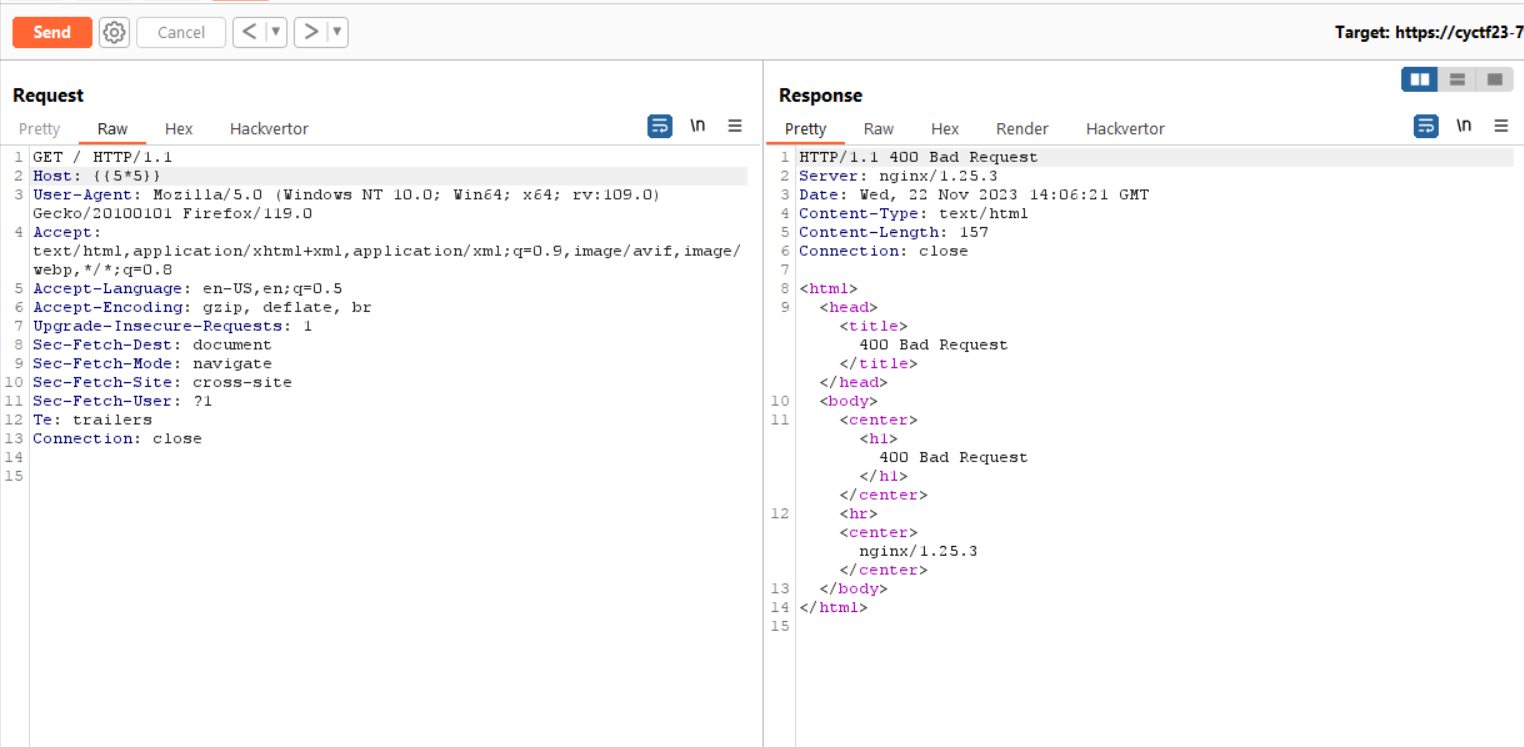Click Upgrade-Insecure-Requests header line
This screenshot has width=1524, height=747.
tap(172, 326)
